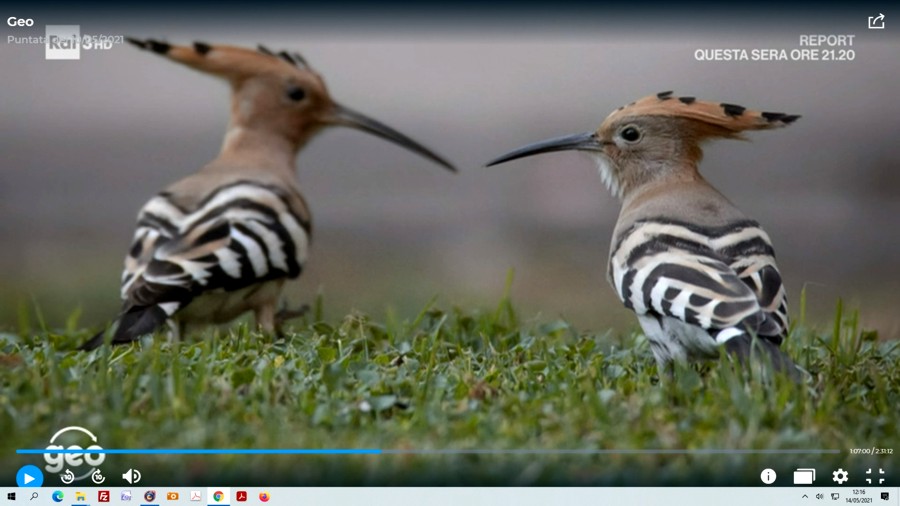Open the Windows Start menu

11,497
